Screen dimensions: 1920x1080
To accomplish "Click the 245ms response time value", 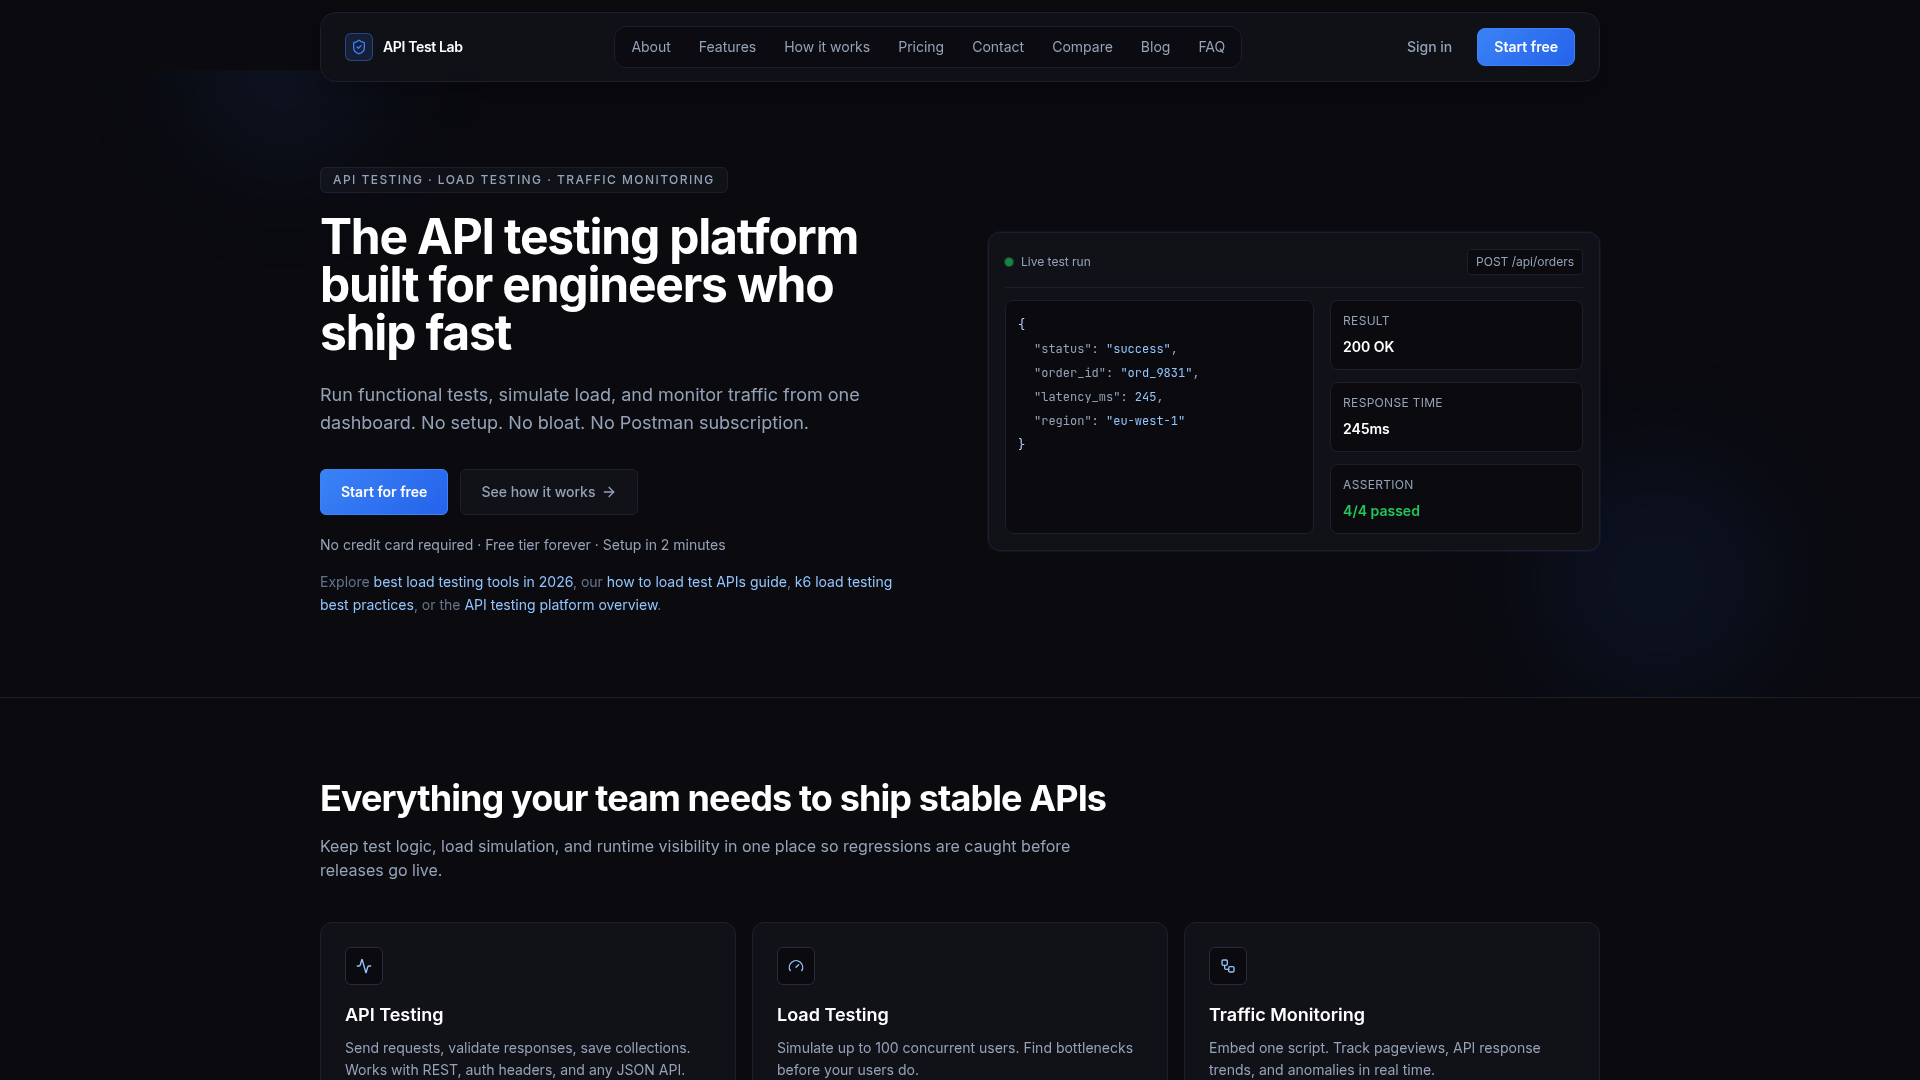I will 1366,429.
